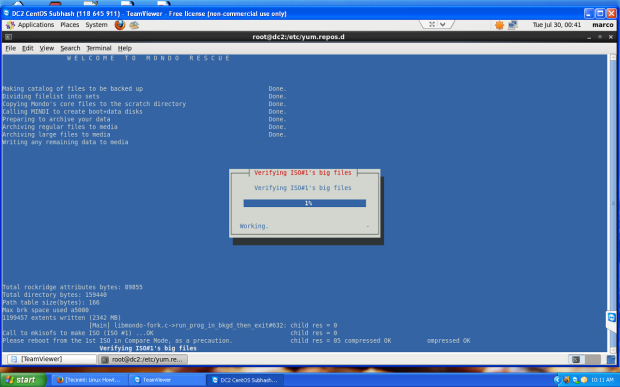
Task: Minimize the root@dc2 terminal window
Action: coord(589,37)
